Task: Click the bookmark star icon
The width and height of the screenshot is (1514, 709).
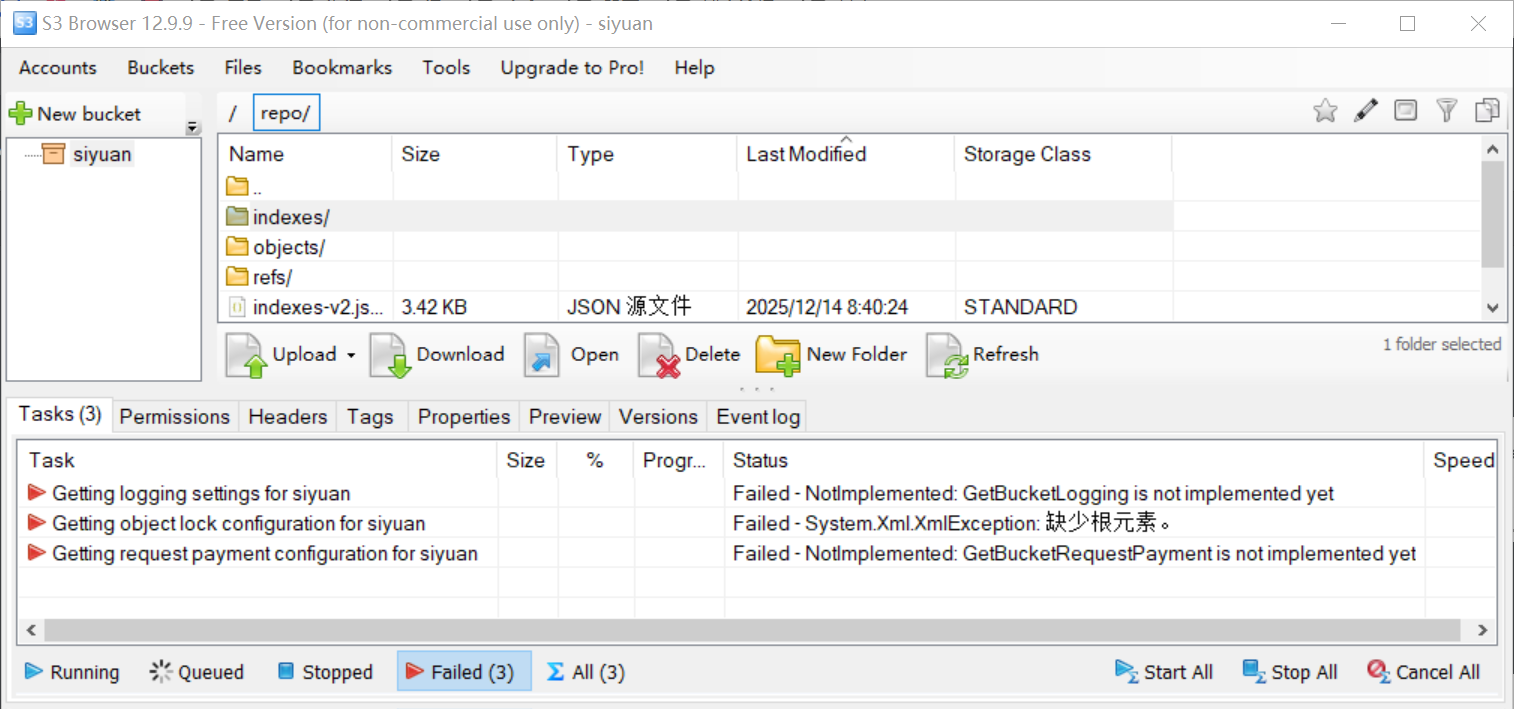Action: pos(1325,111)
